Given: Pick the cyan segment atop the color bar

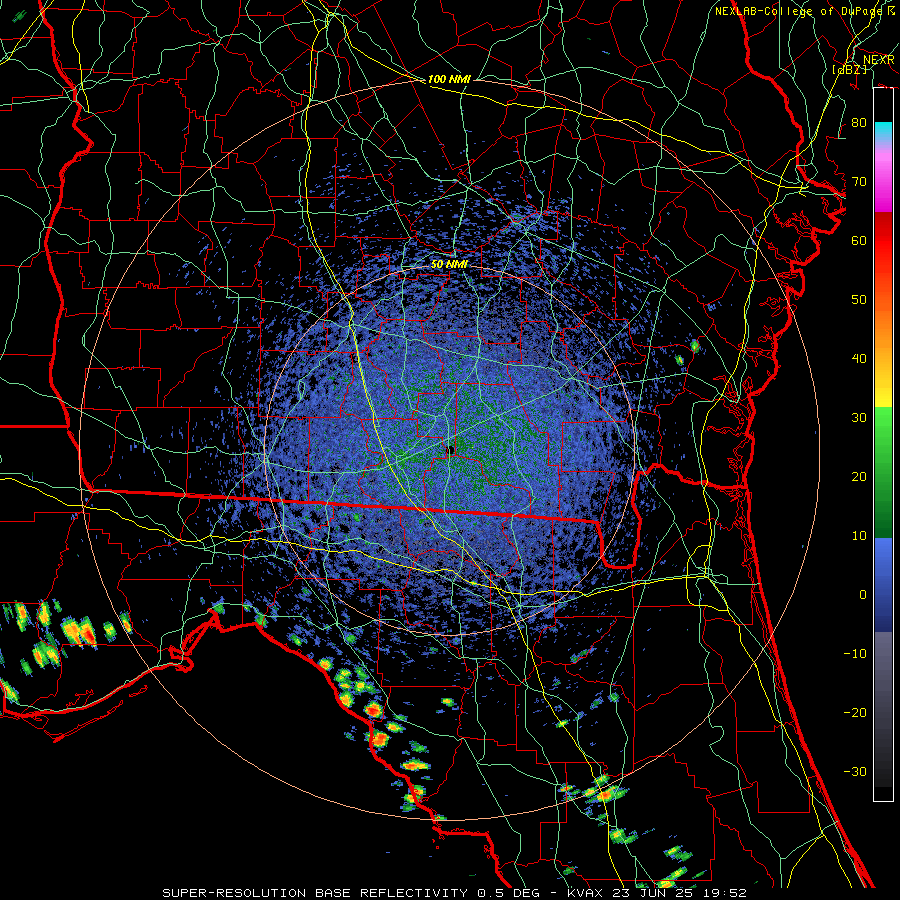Looking at the screenshot, I should 883,132.
